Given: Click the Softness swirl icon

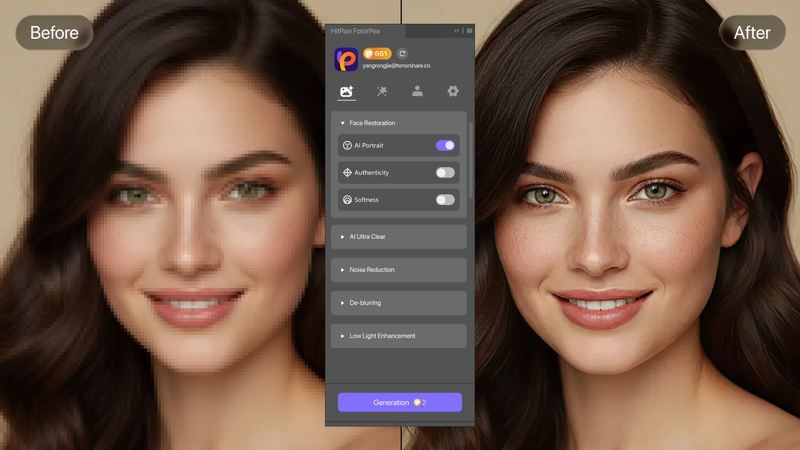Looking at the screenshot, I should 347,199.
